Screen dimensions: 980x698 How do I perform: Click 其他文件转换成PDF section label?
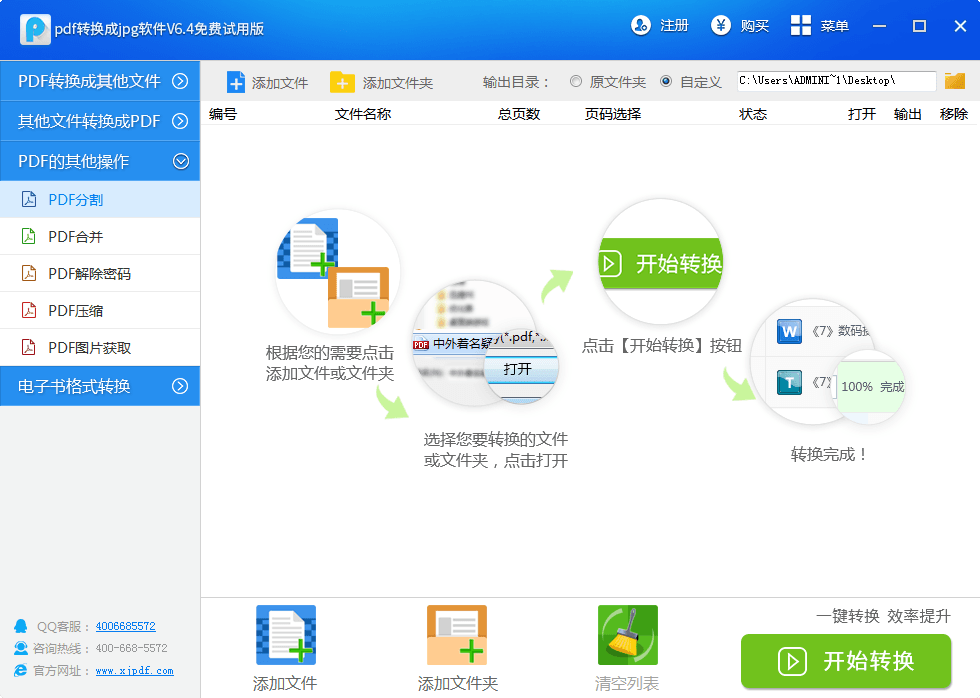[89, 121]
